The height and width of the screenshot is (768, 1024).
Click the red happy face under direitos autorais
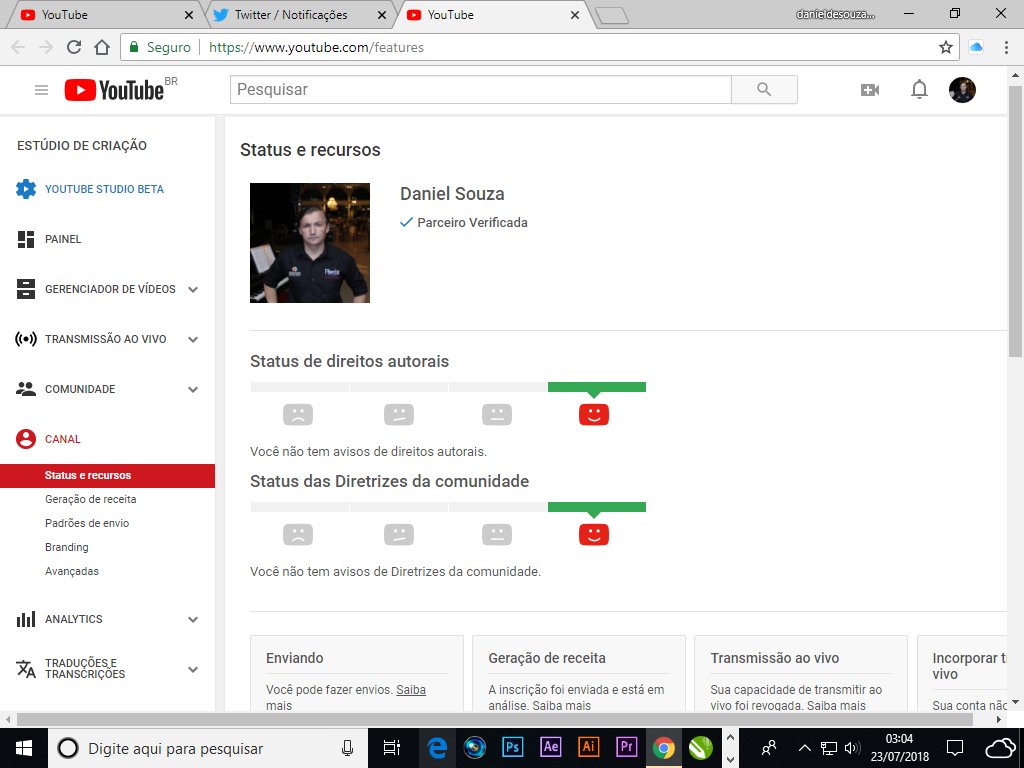594,414
